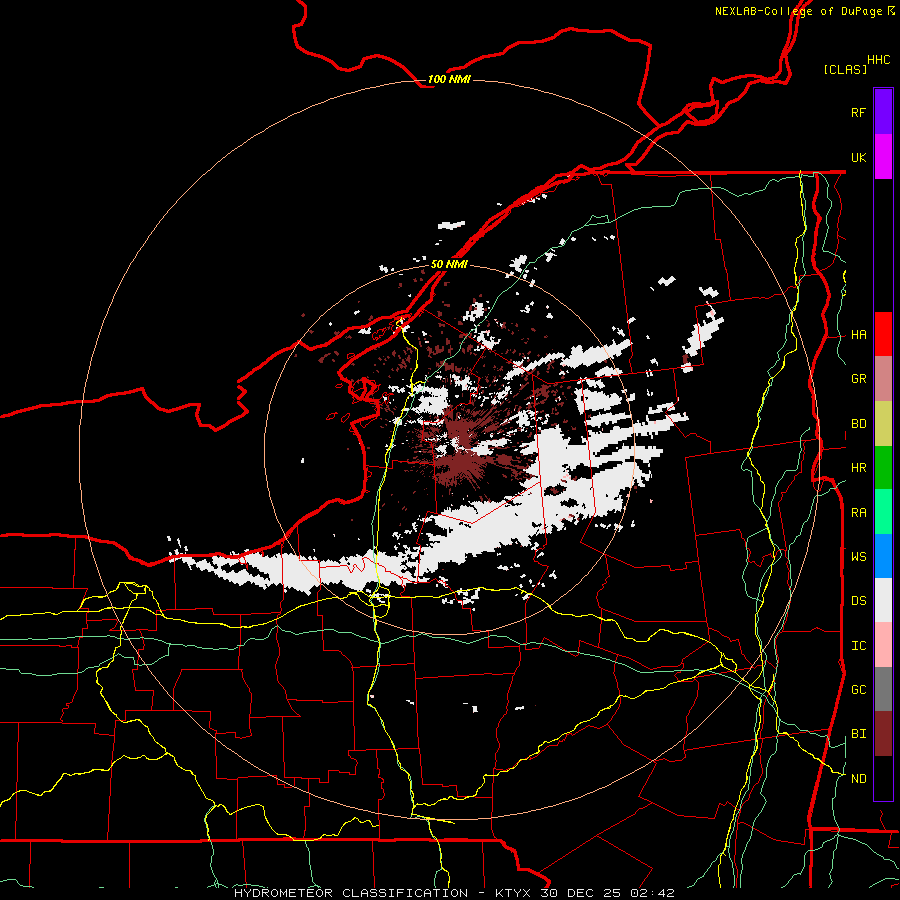This screenshot has height=900, width=900.
Task: Click the 'KTYX' radar site identifier
Action: (513, 893)
